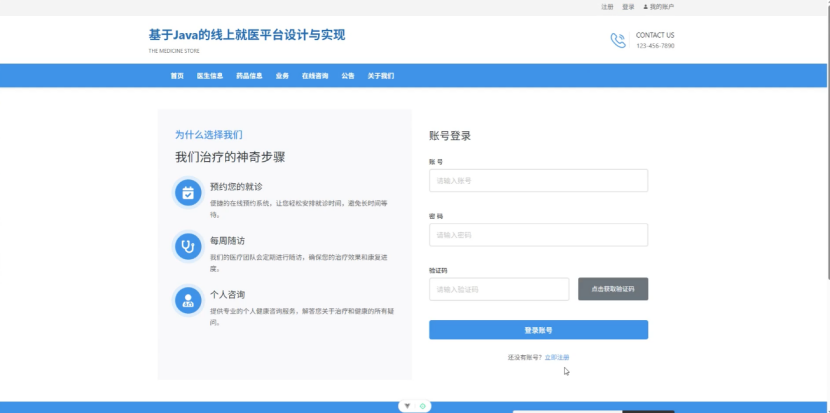Click the 为什么选择我们 heading
Image resolution: width=830 pixels, height=413 pixels.
[209, 135]
